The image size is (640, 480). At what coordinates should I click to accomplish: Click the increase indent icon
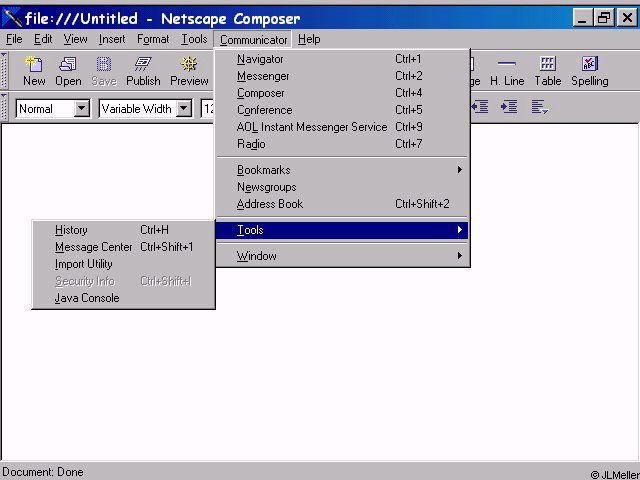(509, 107)
